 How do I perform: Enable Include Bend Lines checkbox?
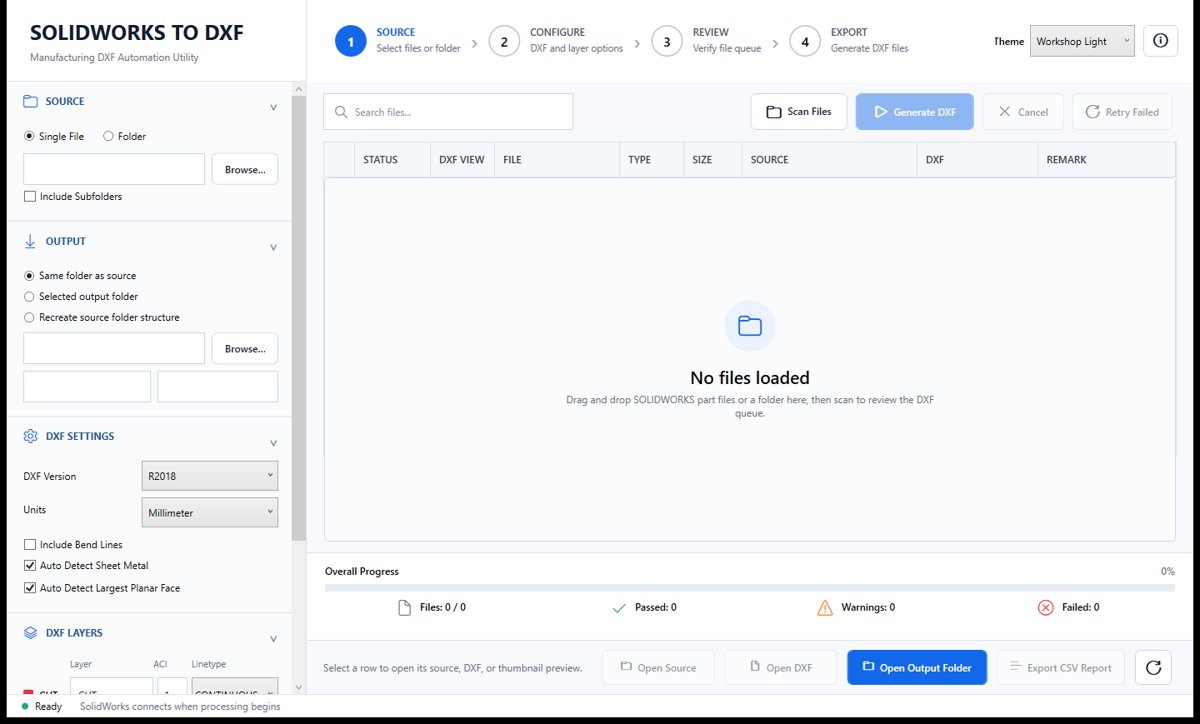29,545
